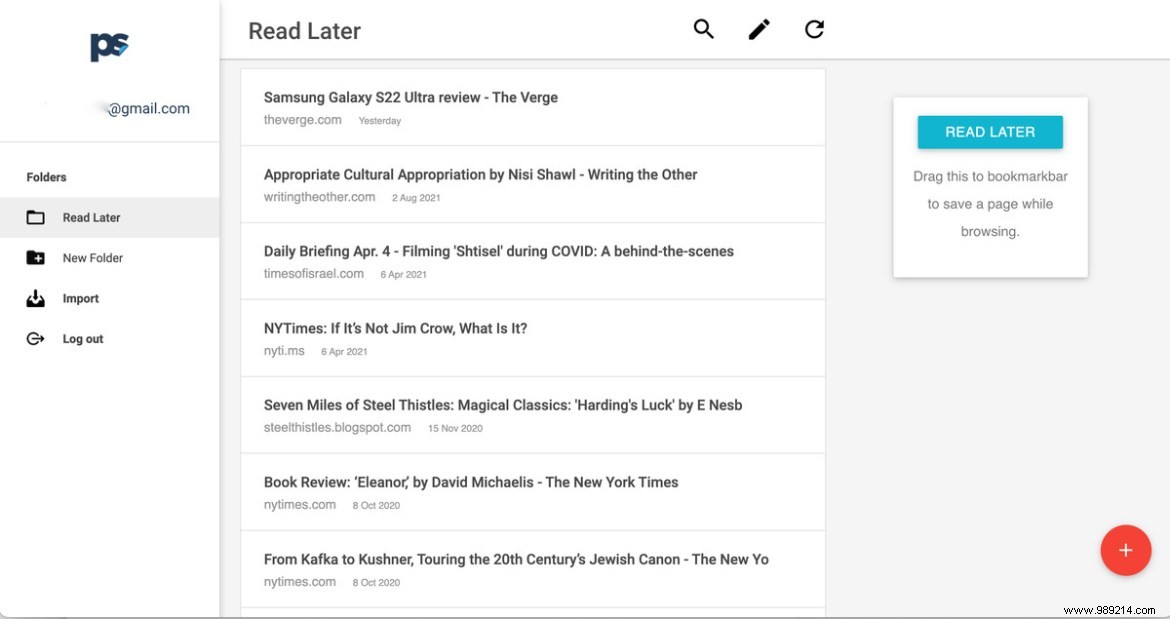Select the Read Later folder in sidebar
1170x619 pixels.
90,216
